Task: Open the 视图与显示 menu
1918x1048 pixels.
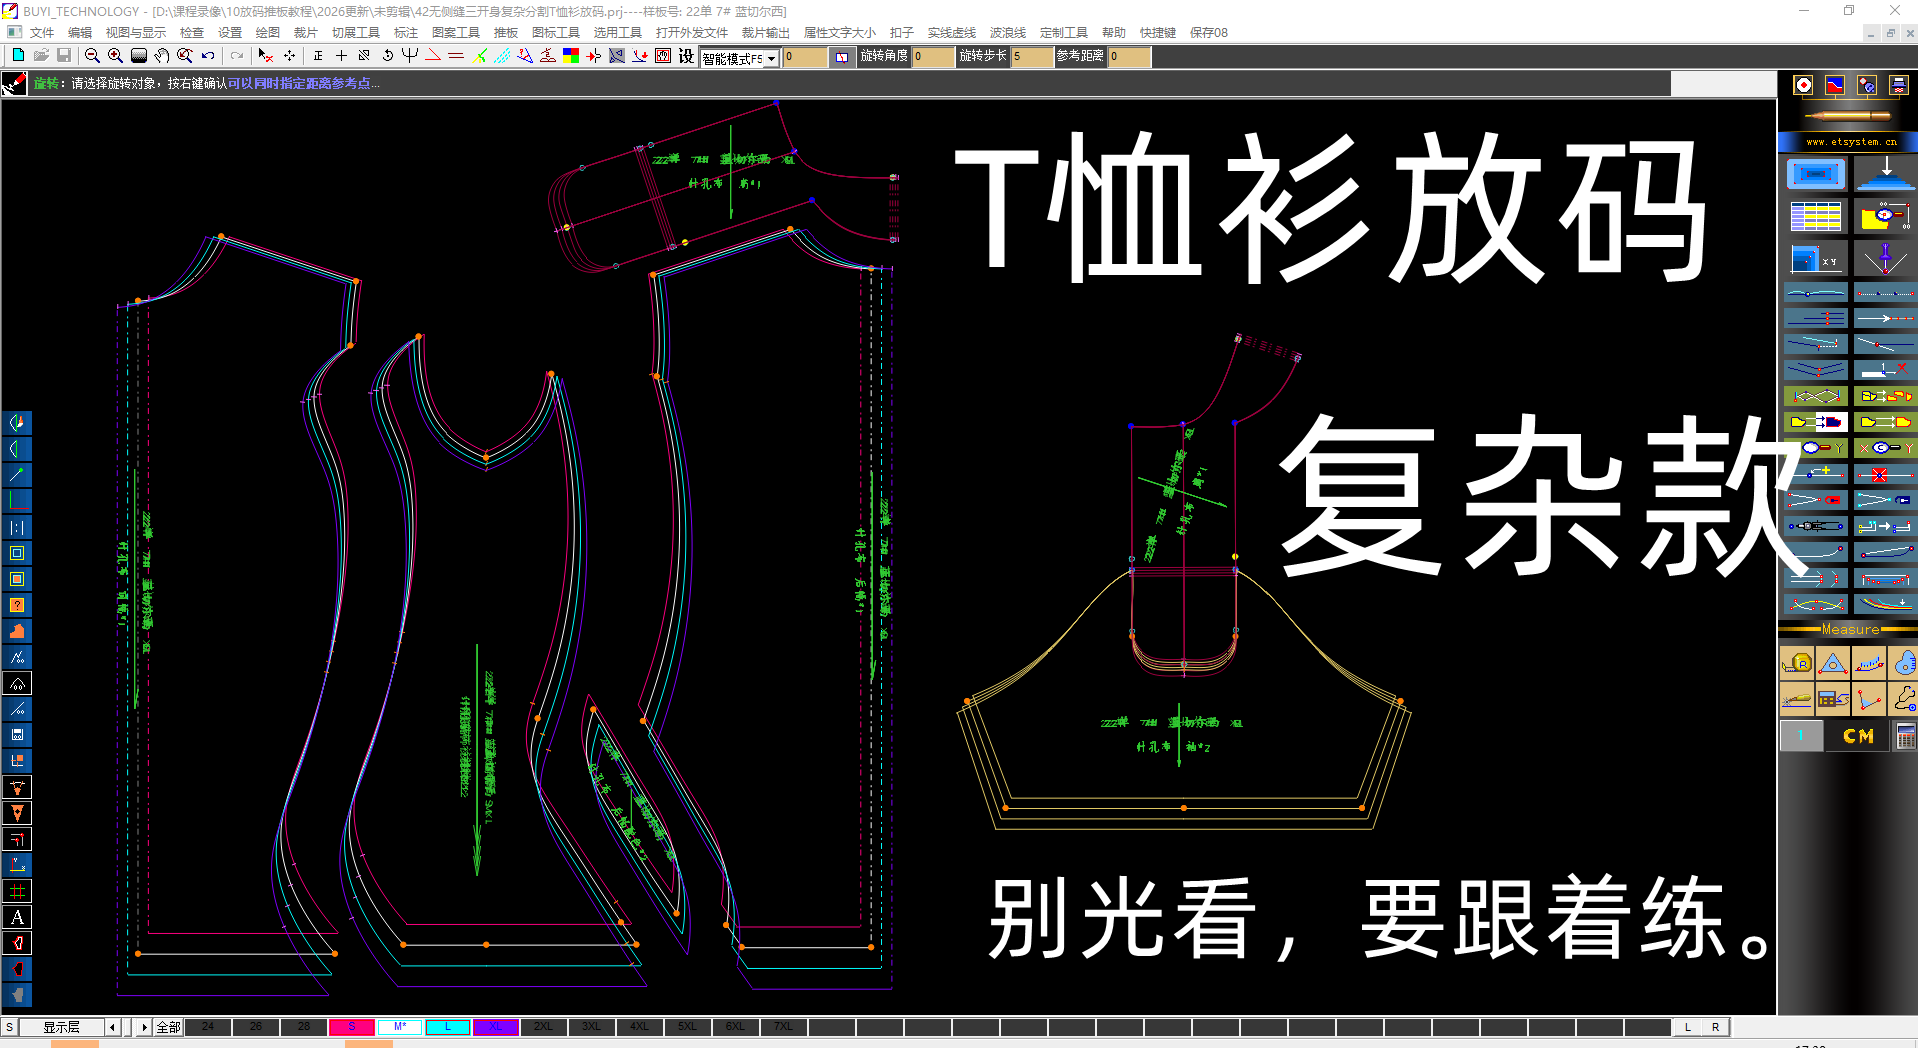Action: coord(136,33)
